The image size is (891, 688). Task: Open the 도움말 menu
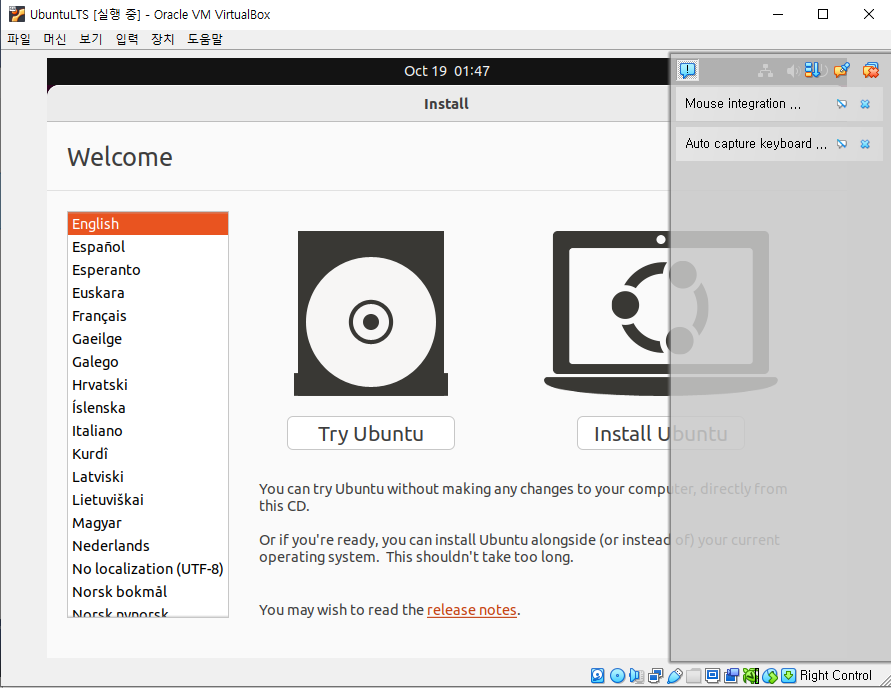tap(205, 39)
